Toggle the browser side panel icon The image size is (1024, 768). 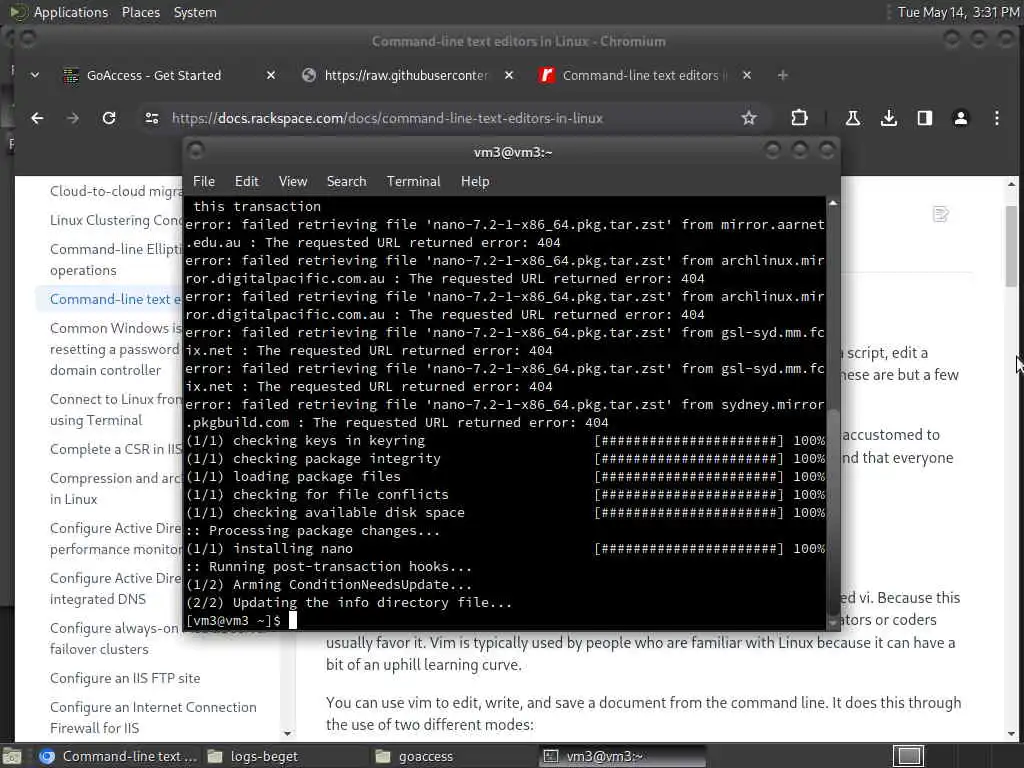(x=925, y=118)
